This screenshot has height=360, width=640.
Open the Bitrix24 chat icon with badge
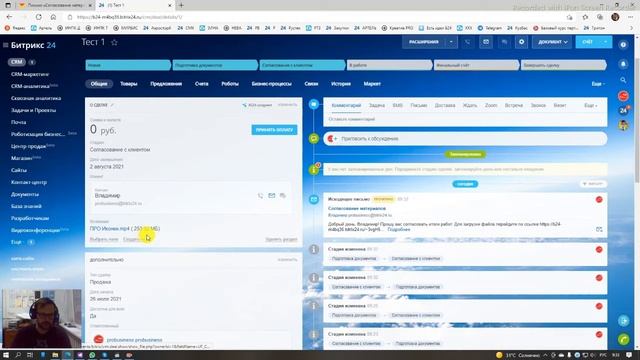point(623,110)
